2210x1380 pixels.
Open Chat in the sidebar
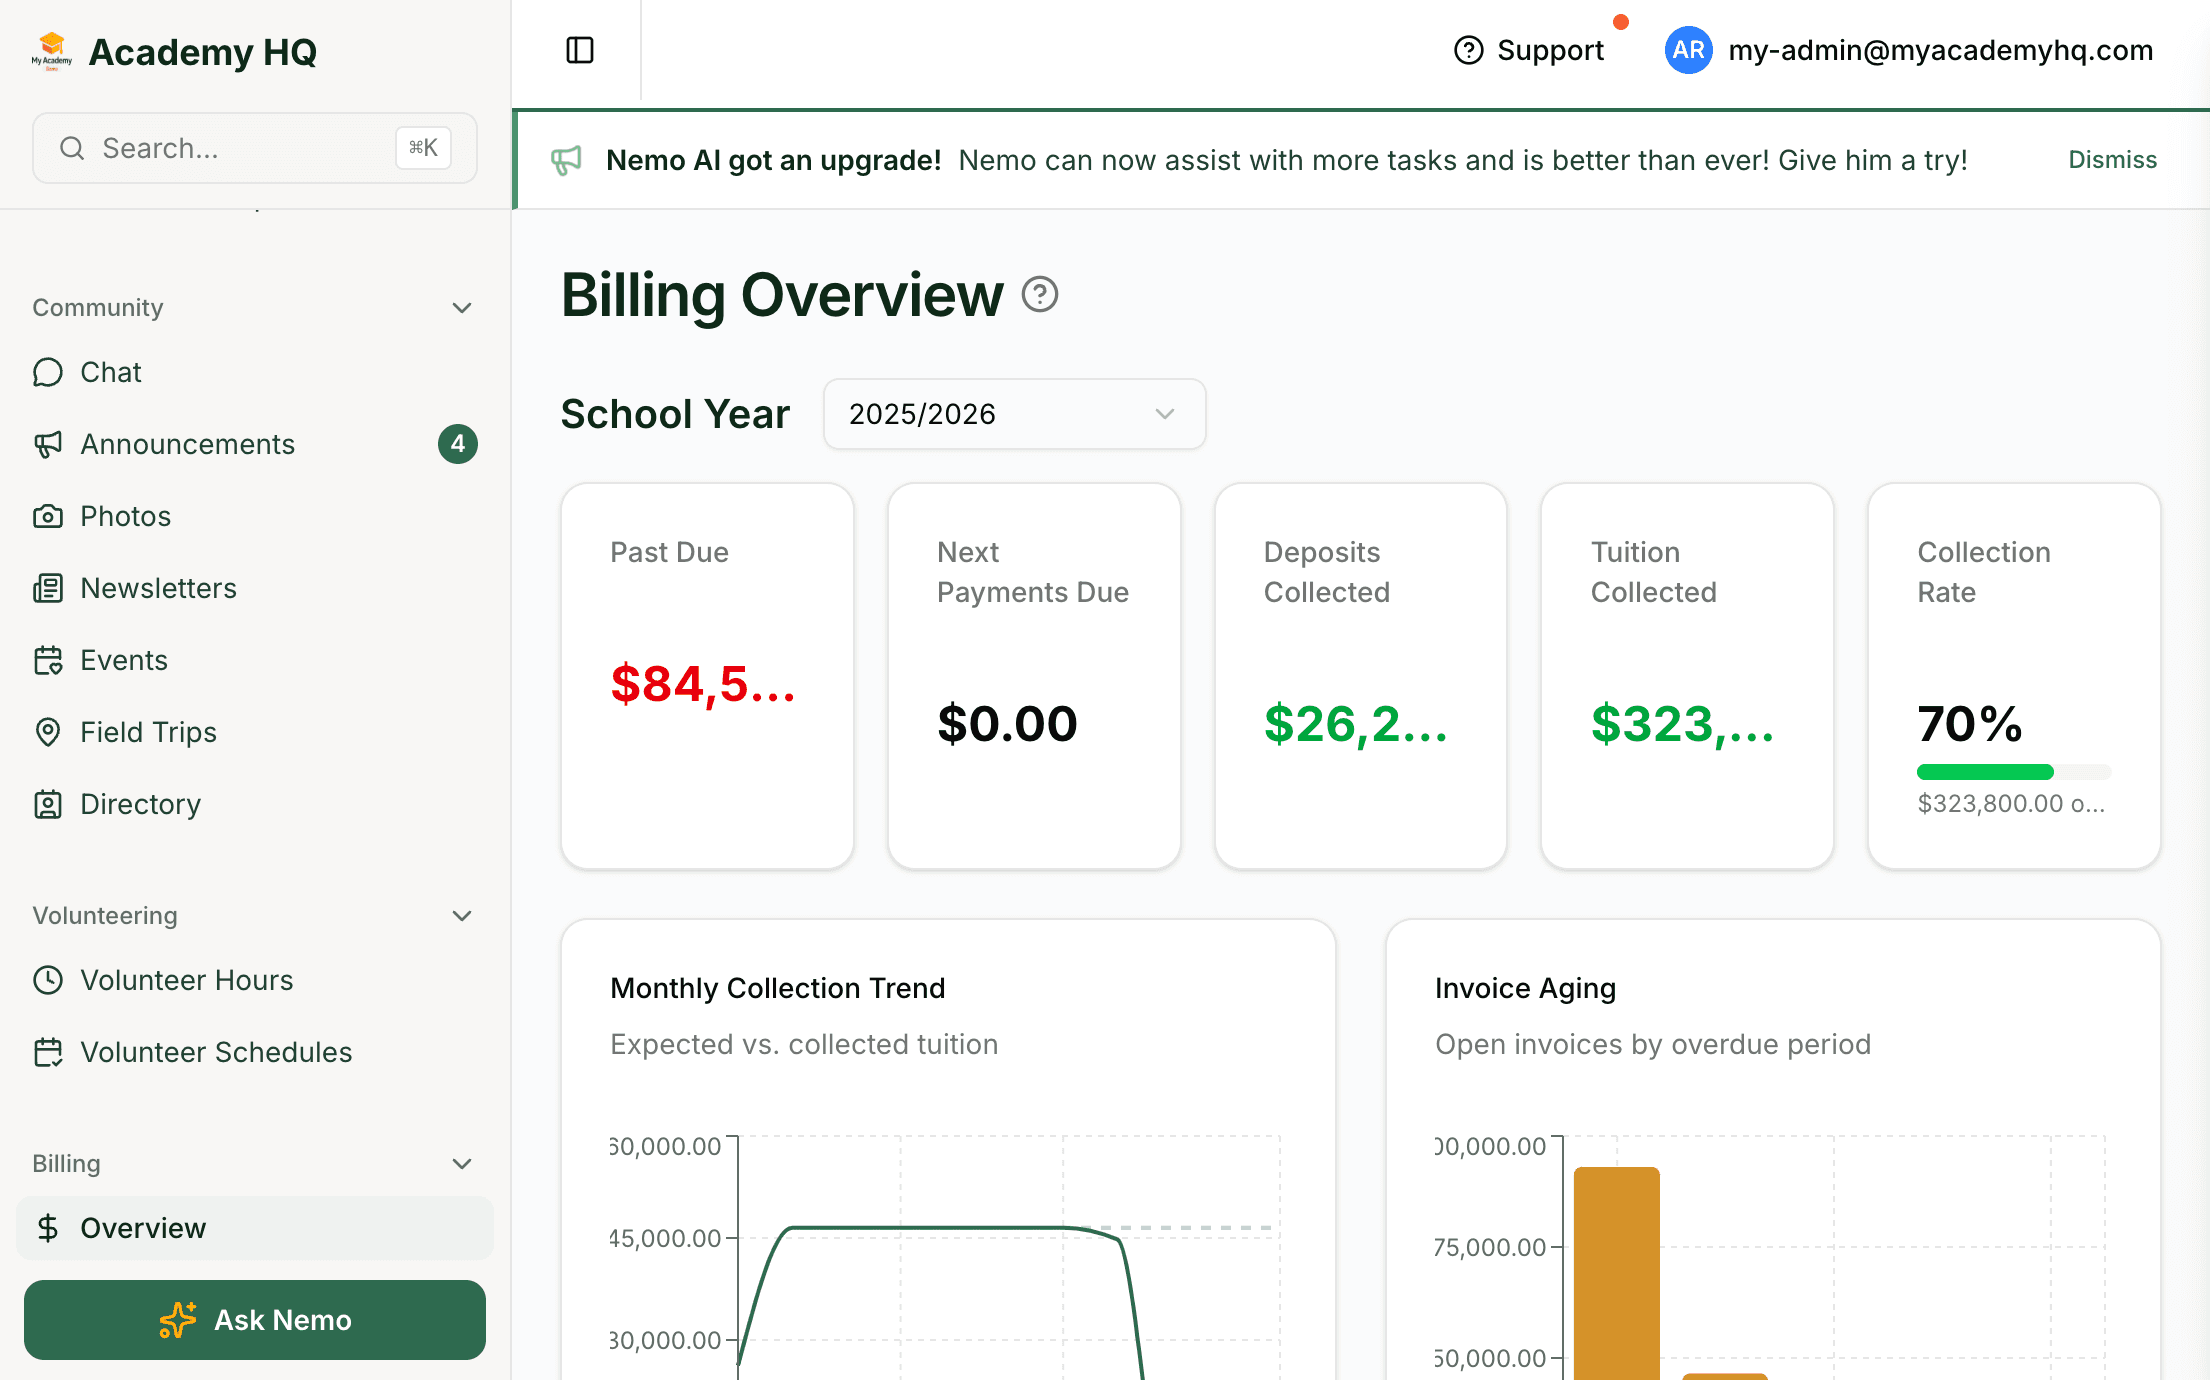[x=254, y=372]
